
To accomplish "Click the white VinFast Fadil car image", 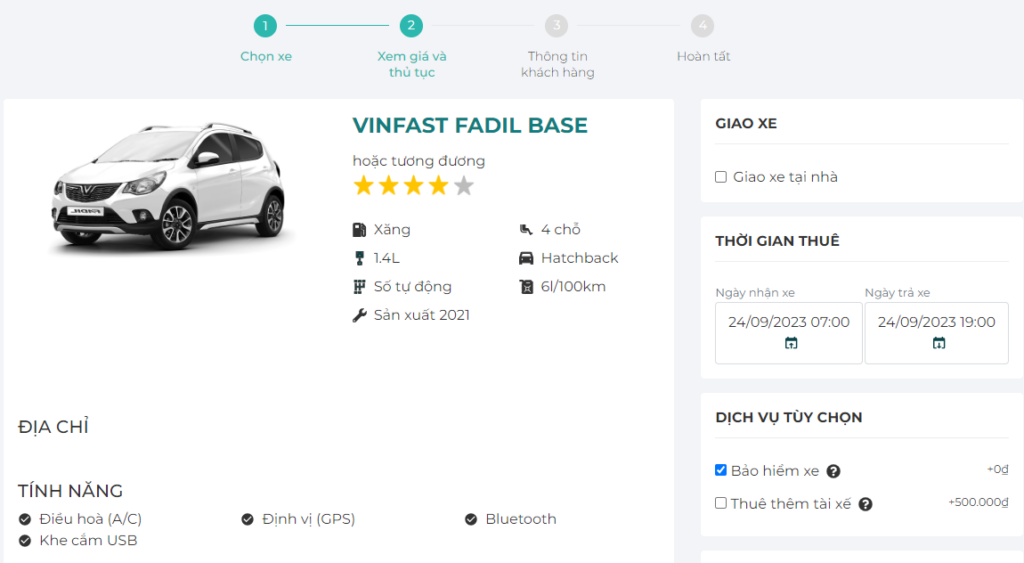I will [x=168, y=187].
